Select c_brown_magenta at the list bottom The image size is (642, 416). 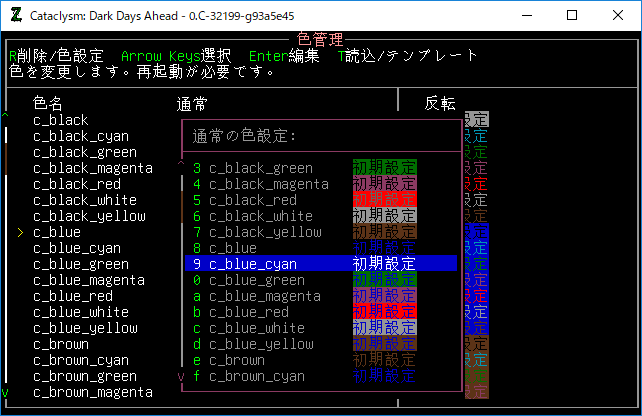pos(92,392)
